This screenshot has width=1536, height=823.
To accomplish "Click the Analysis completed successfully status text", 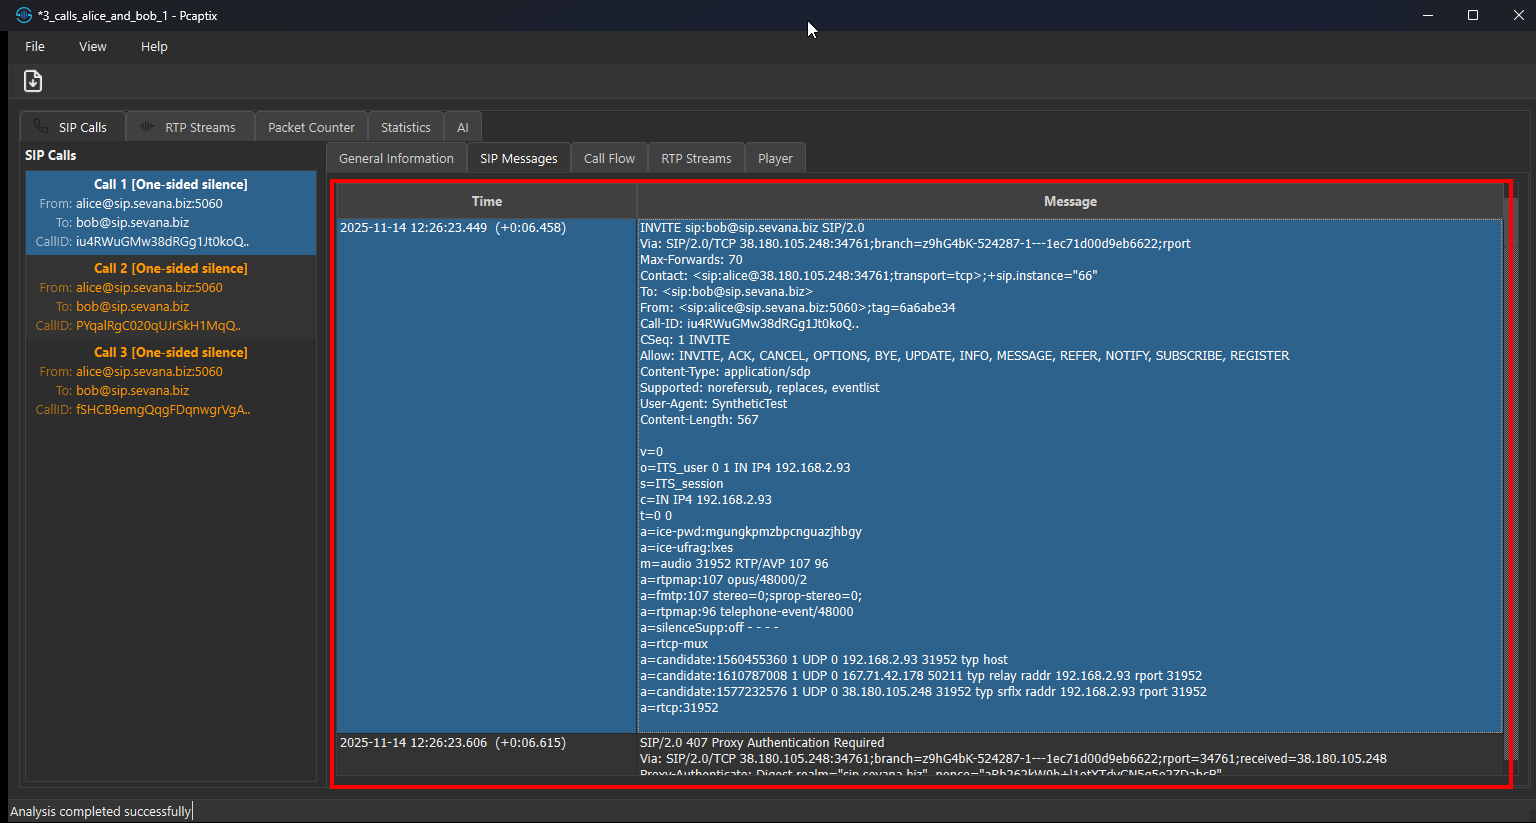I will click(x=100, y=811).
